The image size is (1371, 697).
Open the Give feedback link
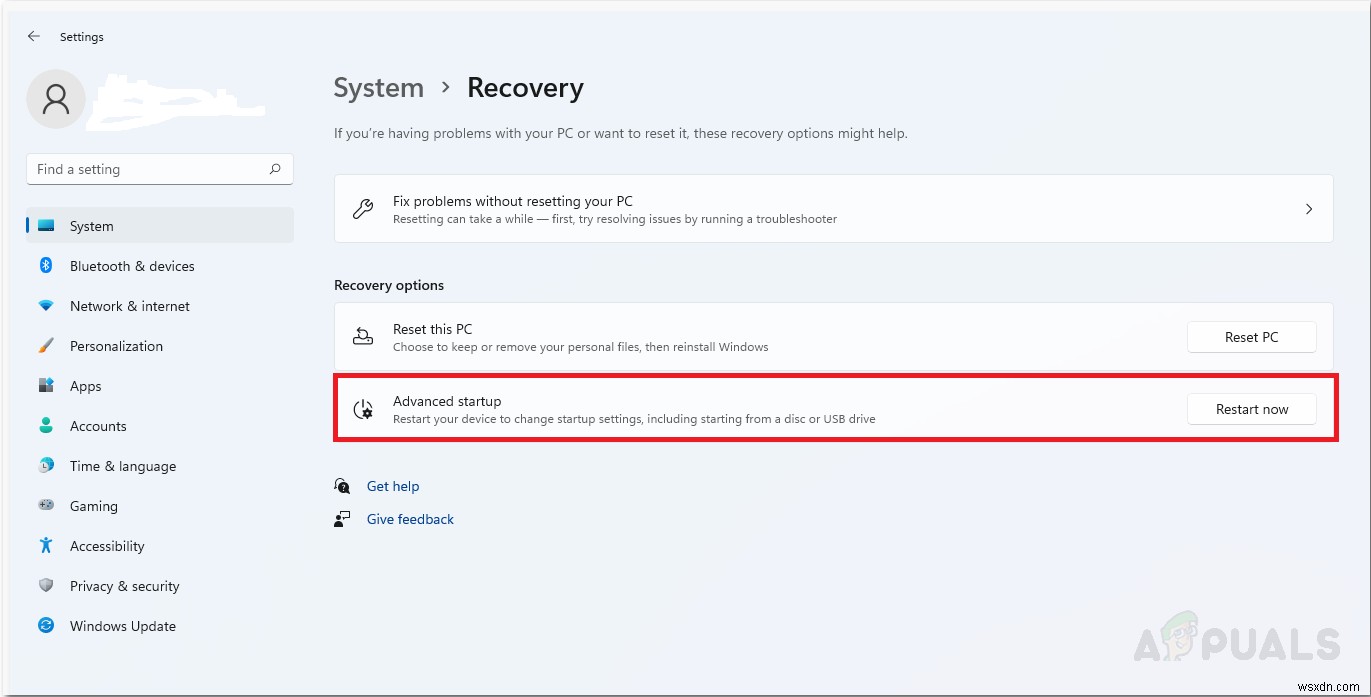410,519
